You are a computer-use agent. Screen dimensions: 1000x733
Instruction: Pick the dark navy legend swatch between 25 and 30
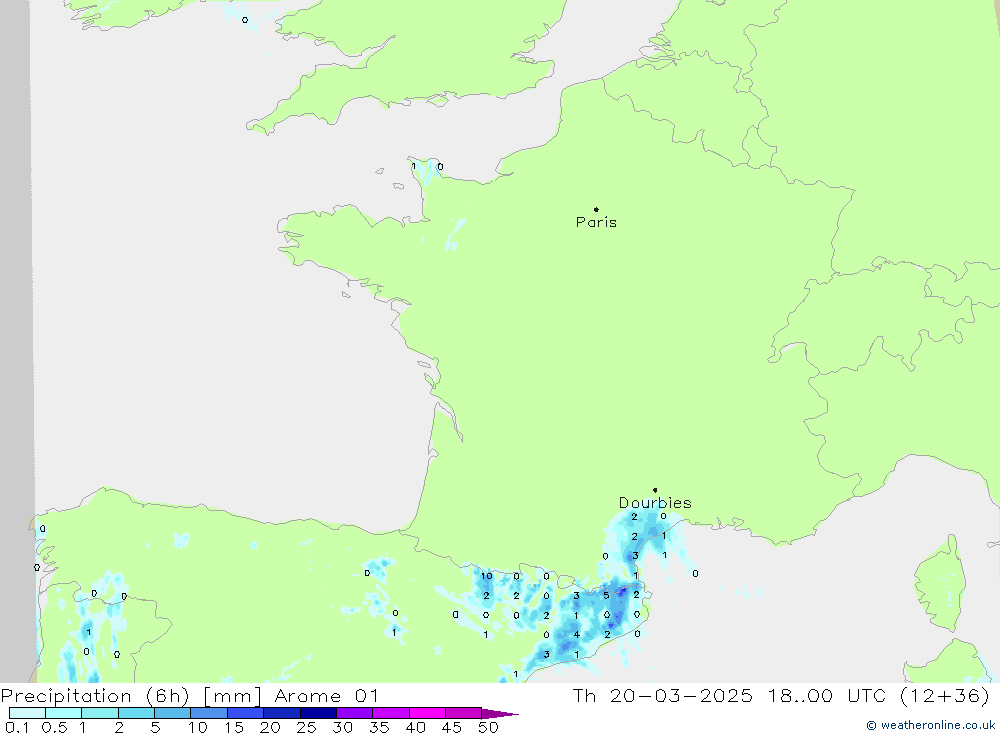(x=318, y=713)
